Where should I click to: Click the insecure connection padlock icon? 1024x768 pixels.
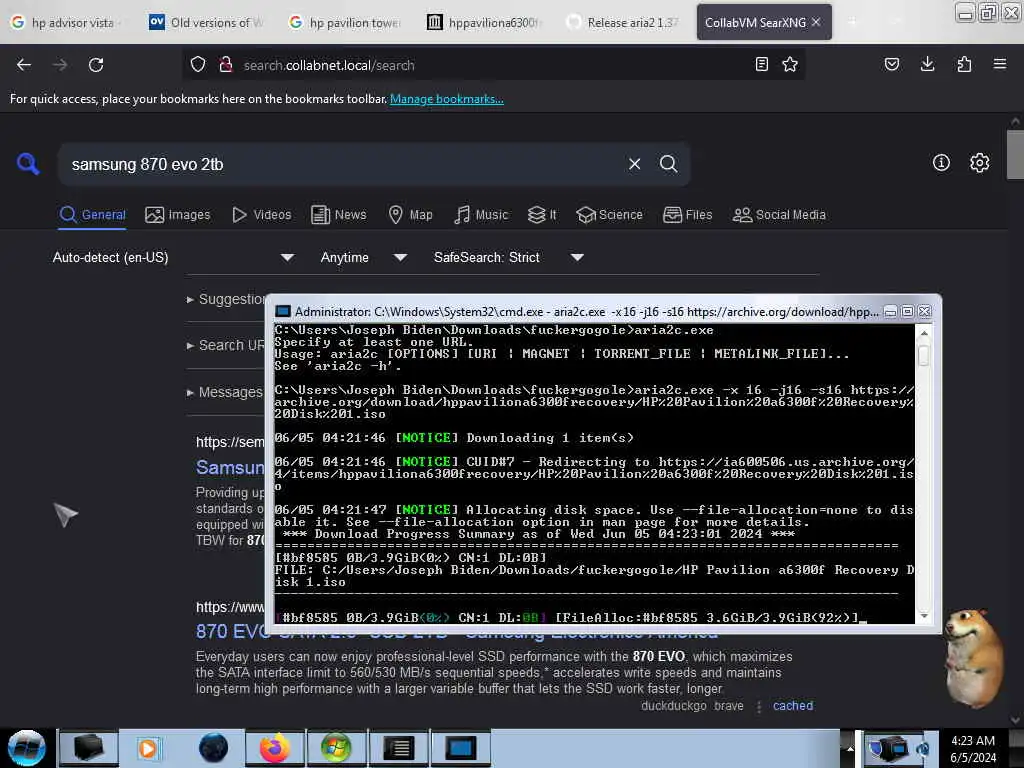[226, 65]
